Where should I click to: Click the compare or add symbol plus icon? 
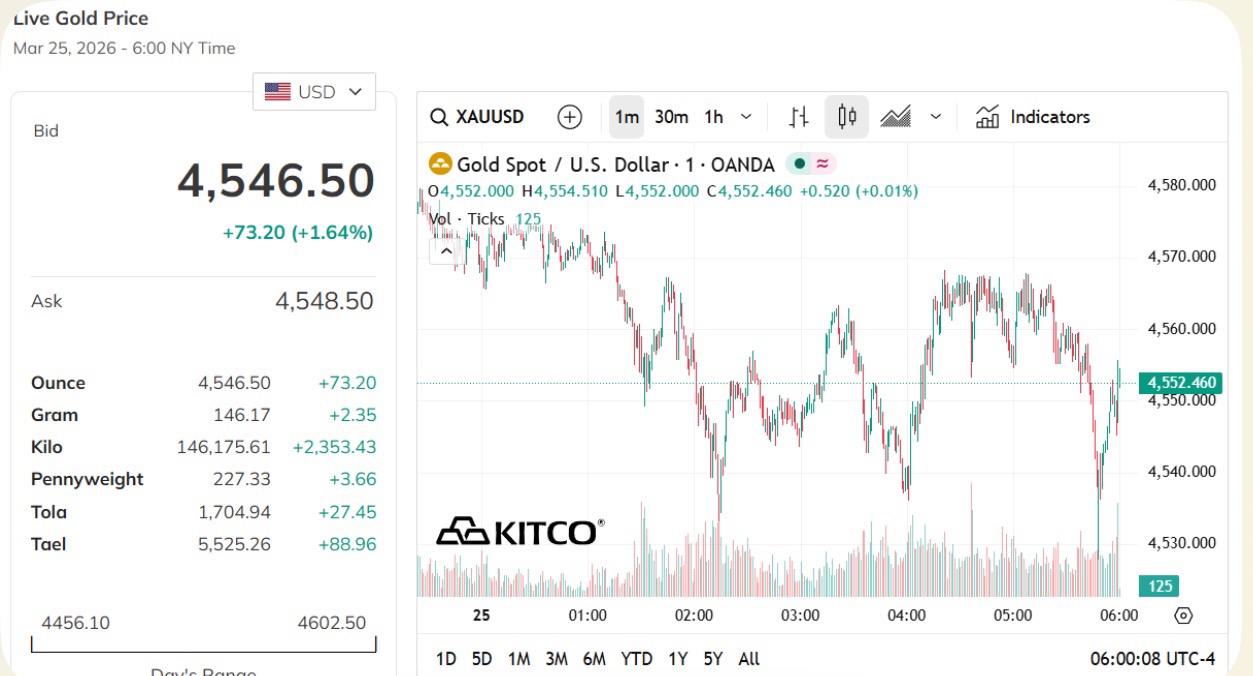click(x=569, y=117)
